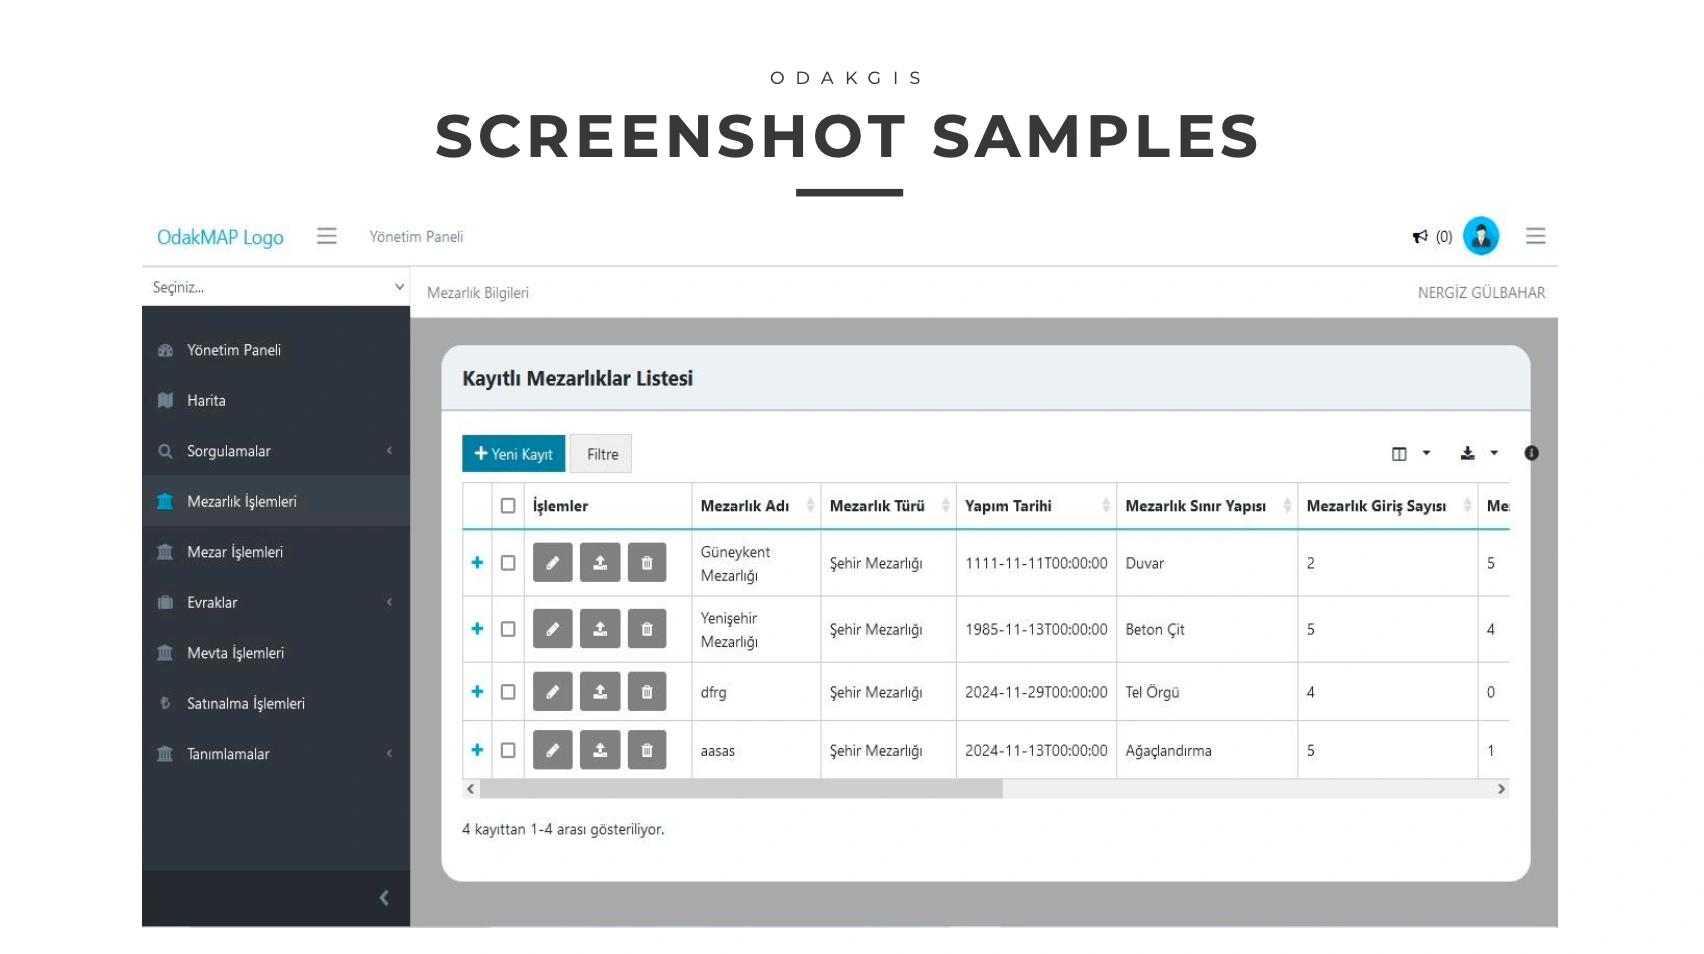The height and width of the screenshot is (954, 1704).
Task: Delete the dfrg record with trash icon
Action: tap(647, 692)
